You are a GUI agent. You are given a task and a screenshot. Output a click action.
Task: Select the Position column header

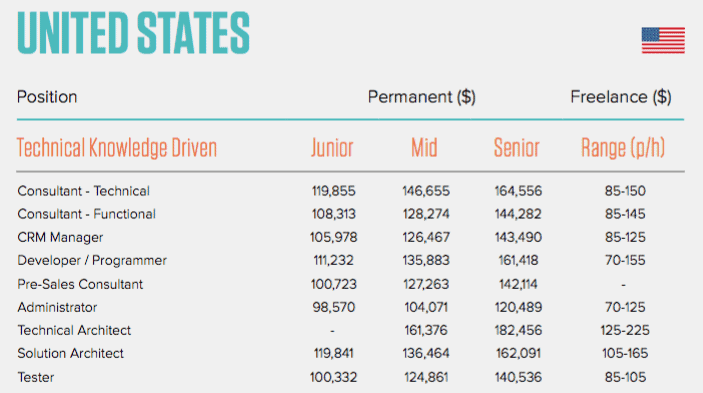[47, 97]
